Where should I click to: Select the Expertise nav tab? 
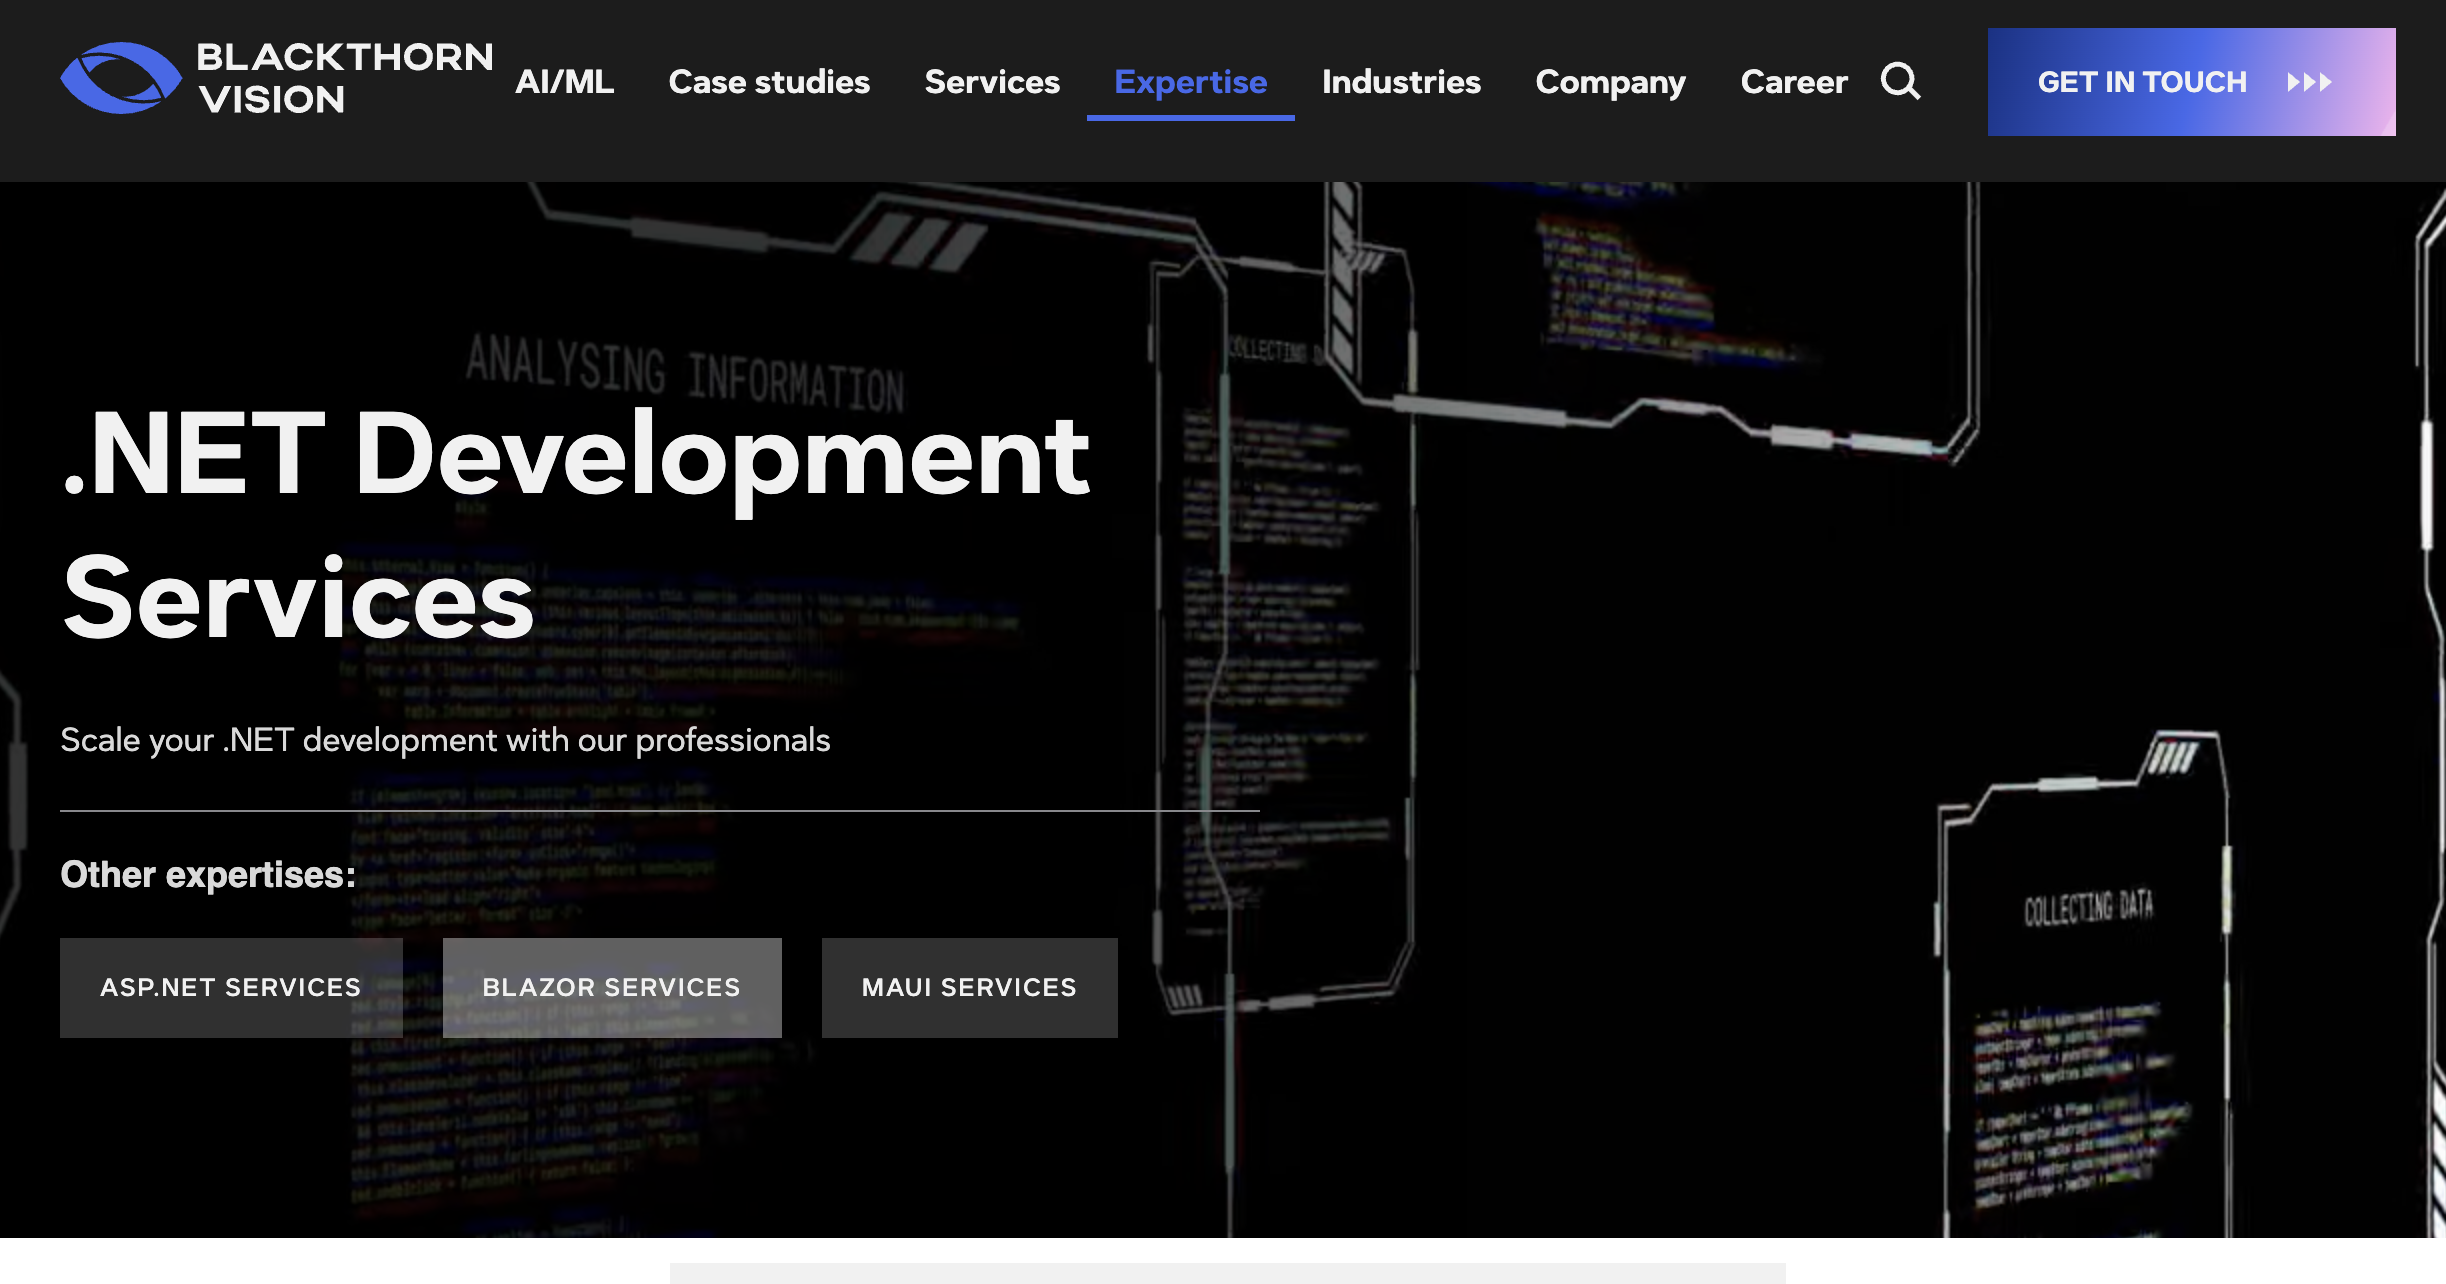click(x=1190, y=81)
